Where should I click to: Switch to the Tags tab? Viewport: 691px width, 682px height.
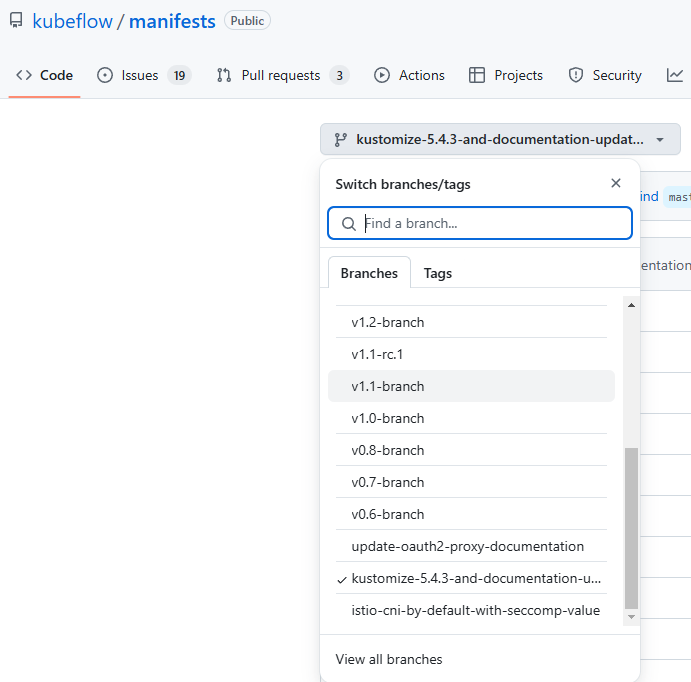click(x=438, y=273)
